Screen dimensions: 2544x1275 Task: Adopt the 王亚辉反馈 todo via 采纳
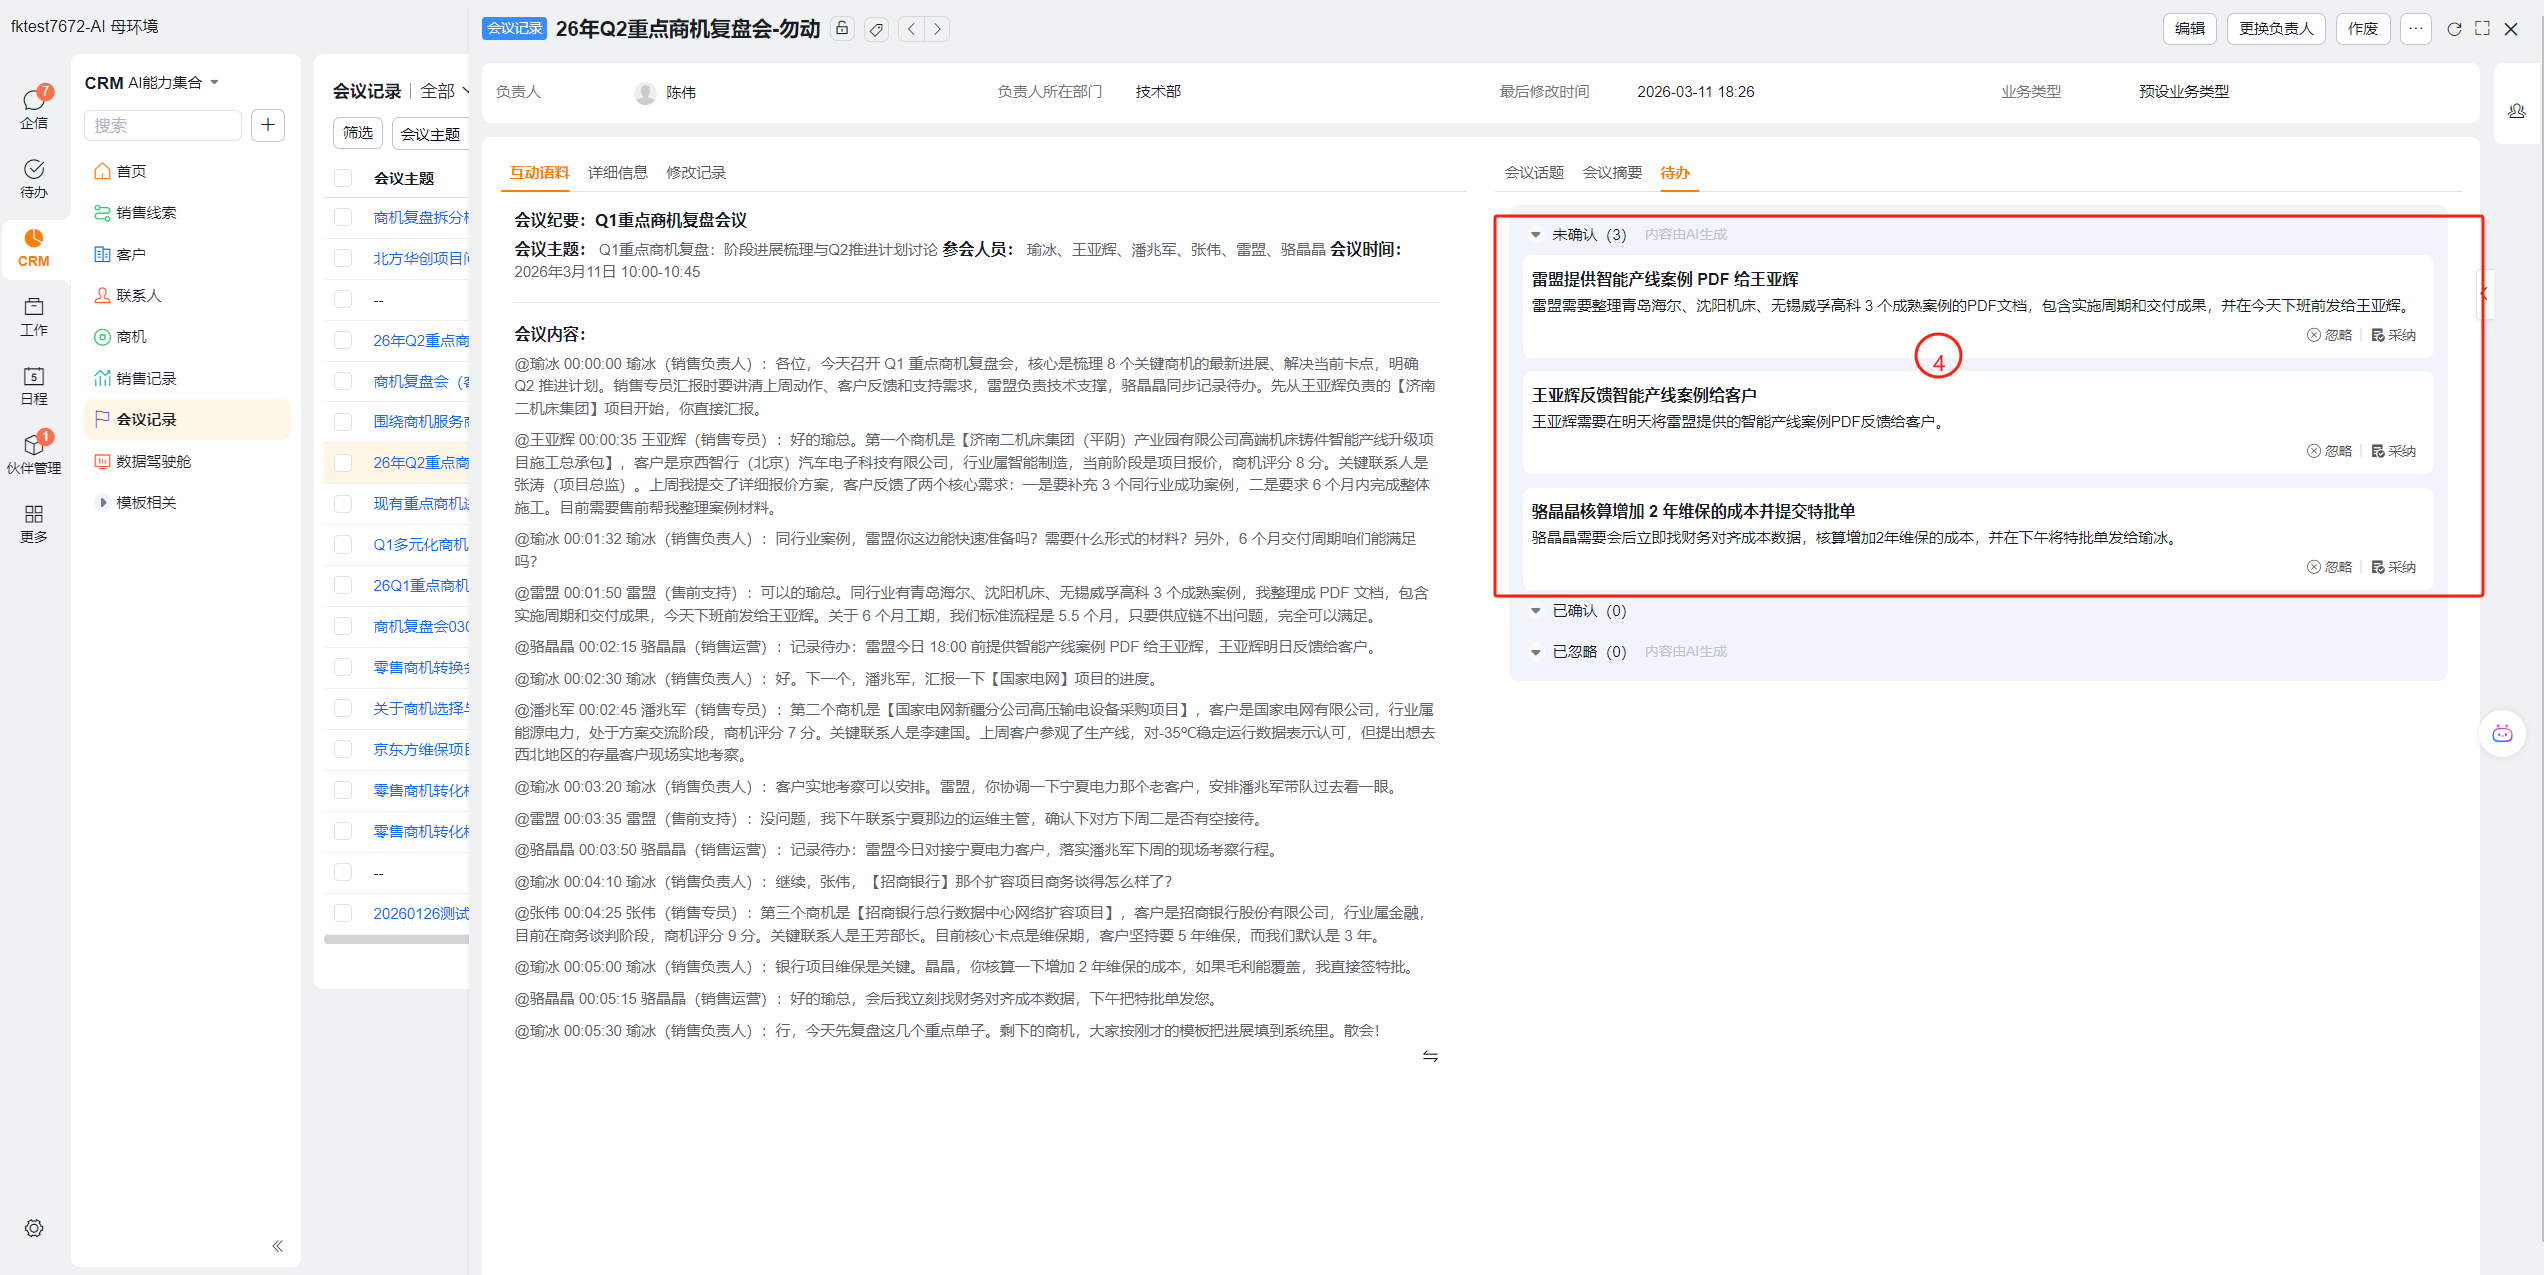coord(2394,451)
